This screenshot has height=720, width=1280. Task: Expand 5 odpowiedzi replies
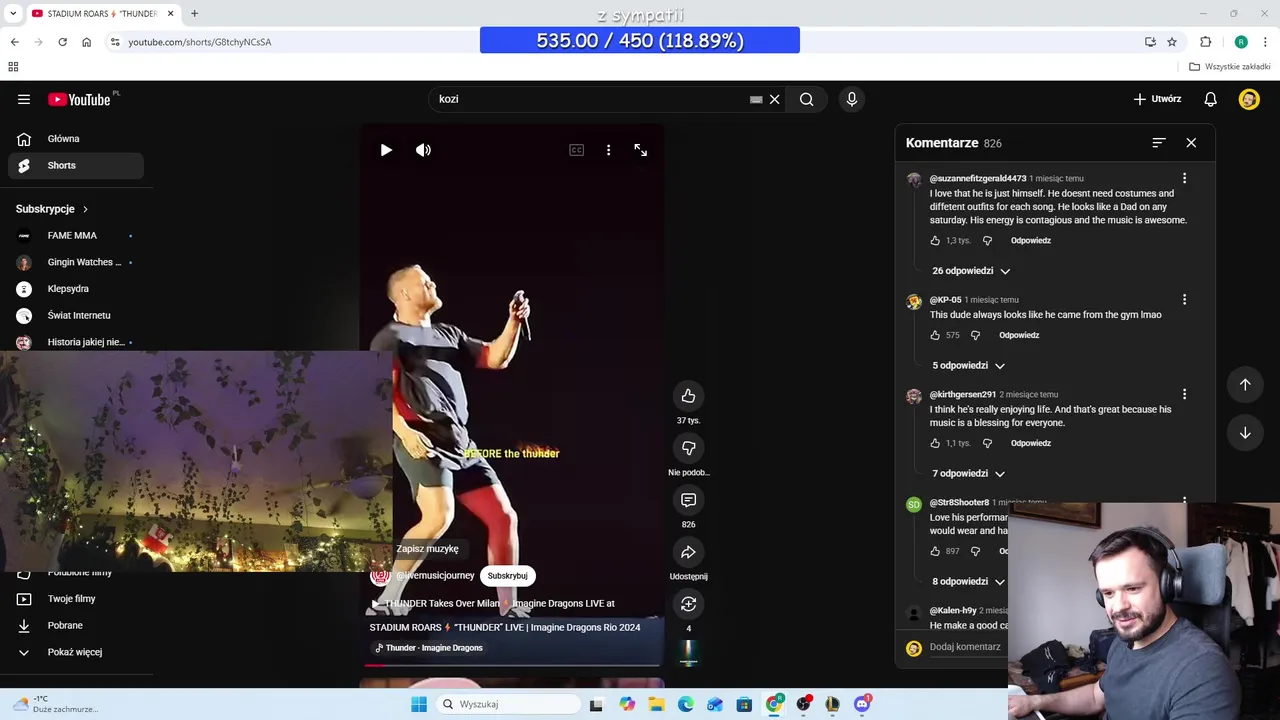point(968,365)
